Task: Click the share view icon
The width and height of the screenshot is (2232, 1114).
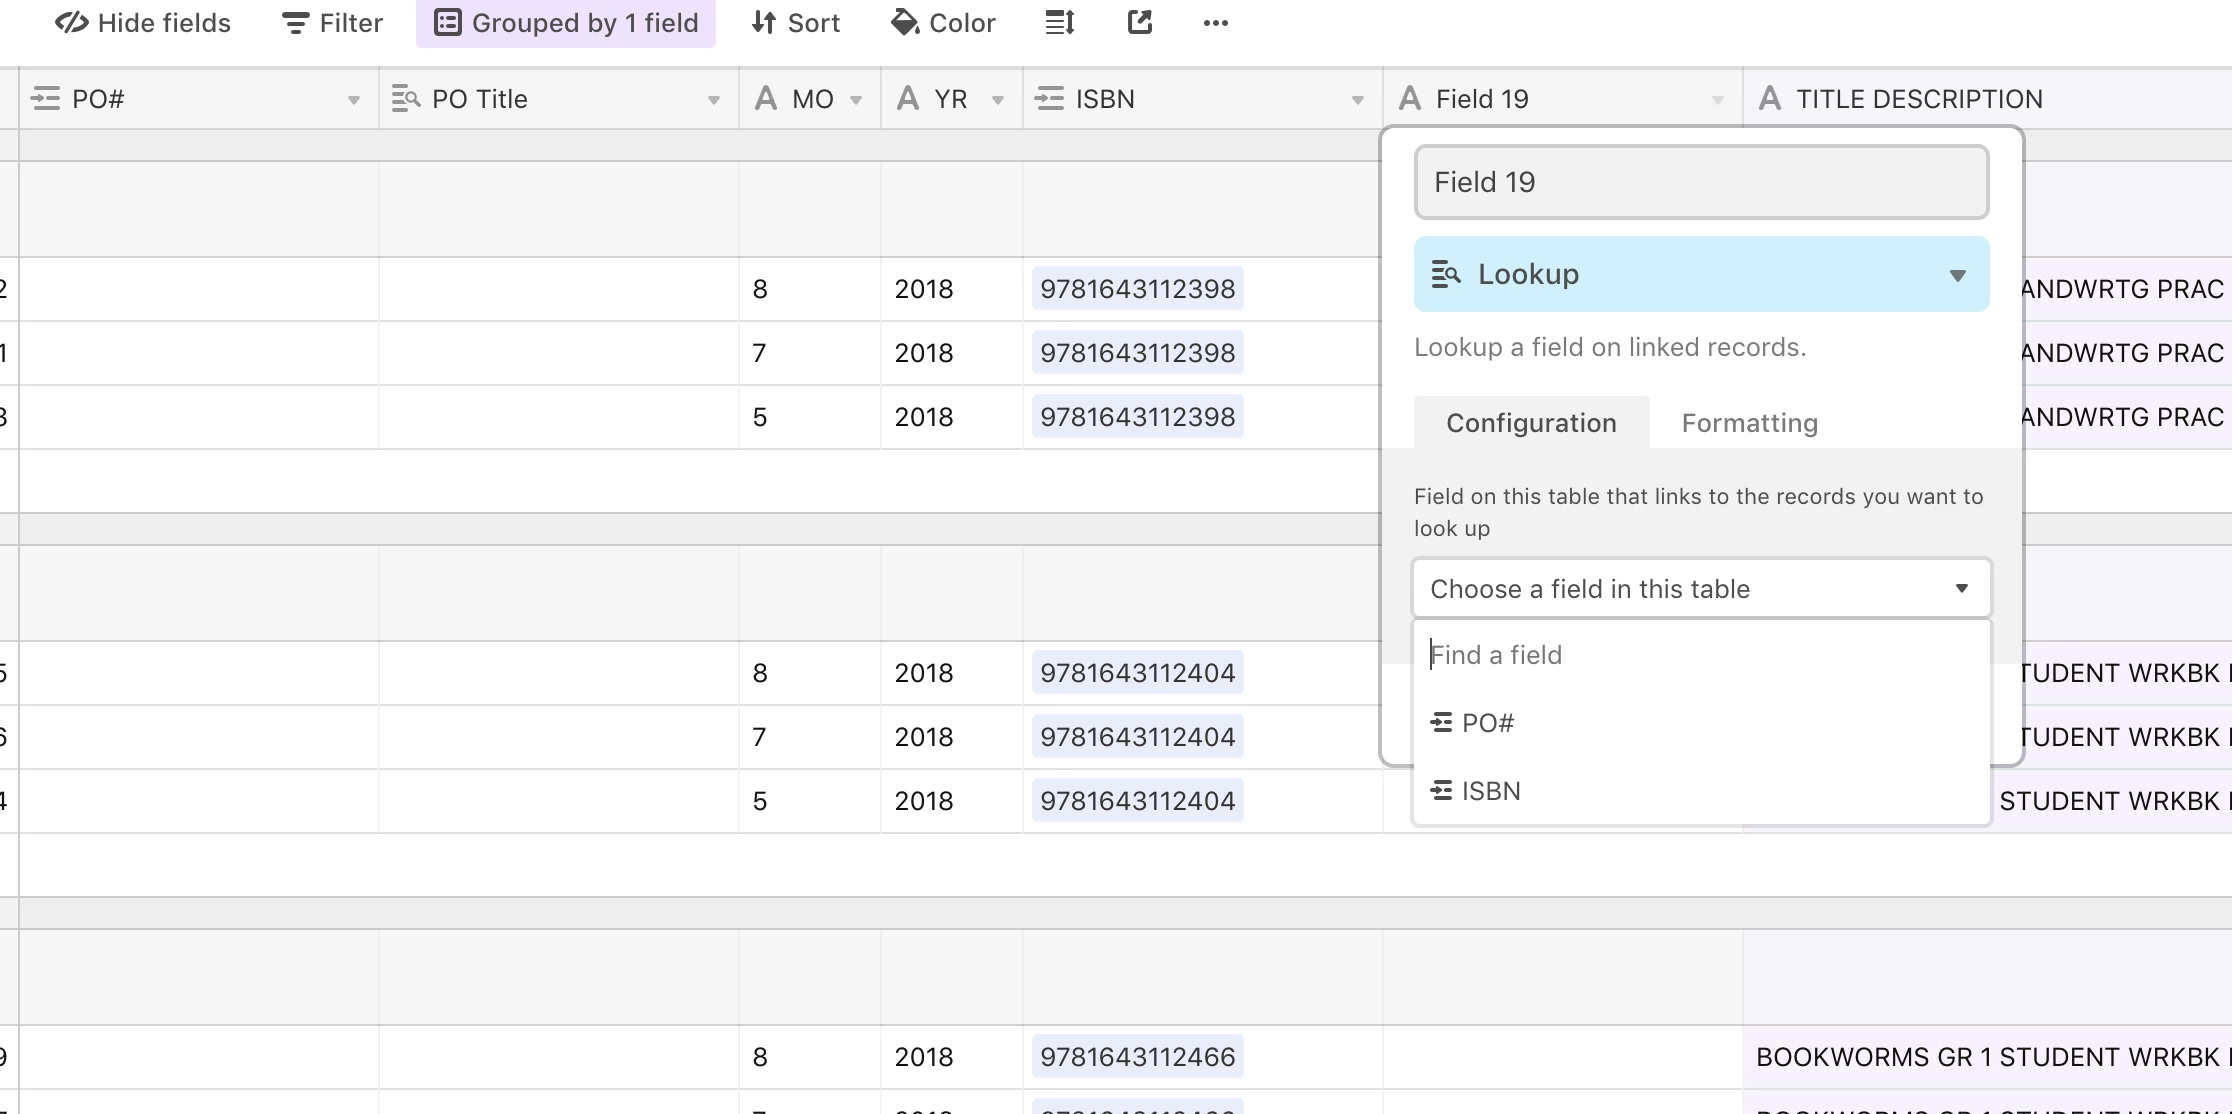Action: pos(1140,23)
